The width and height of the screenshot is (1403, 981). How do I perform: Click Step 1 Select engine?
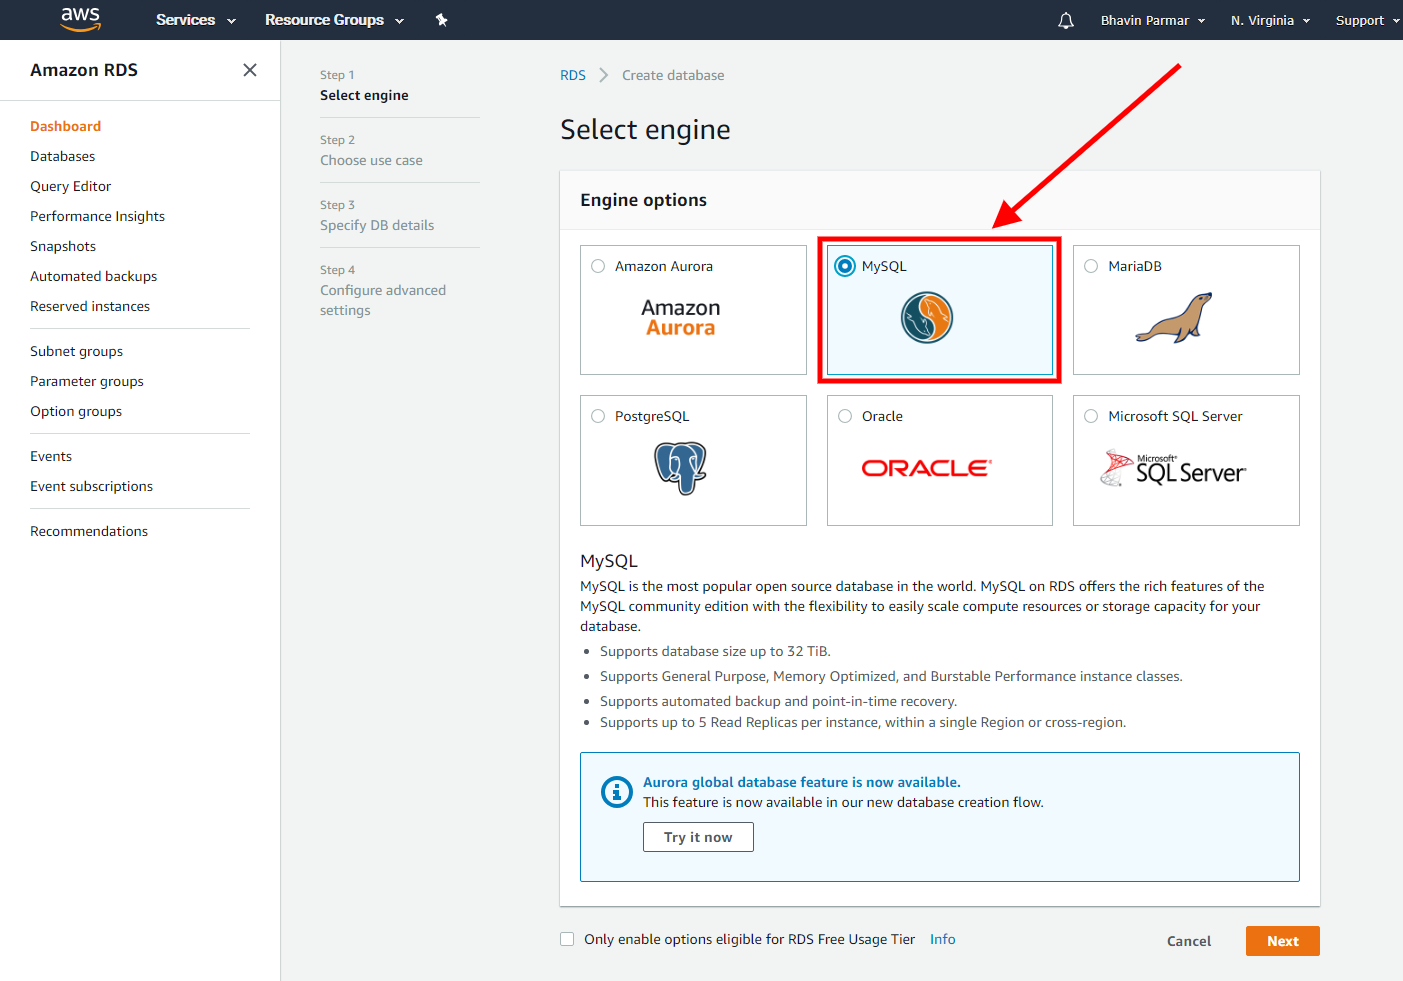[364, 86]
